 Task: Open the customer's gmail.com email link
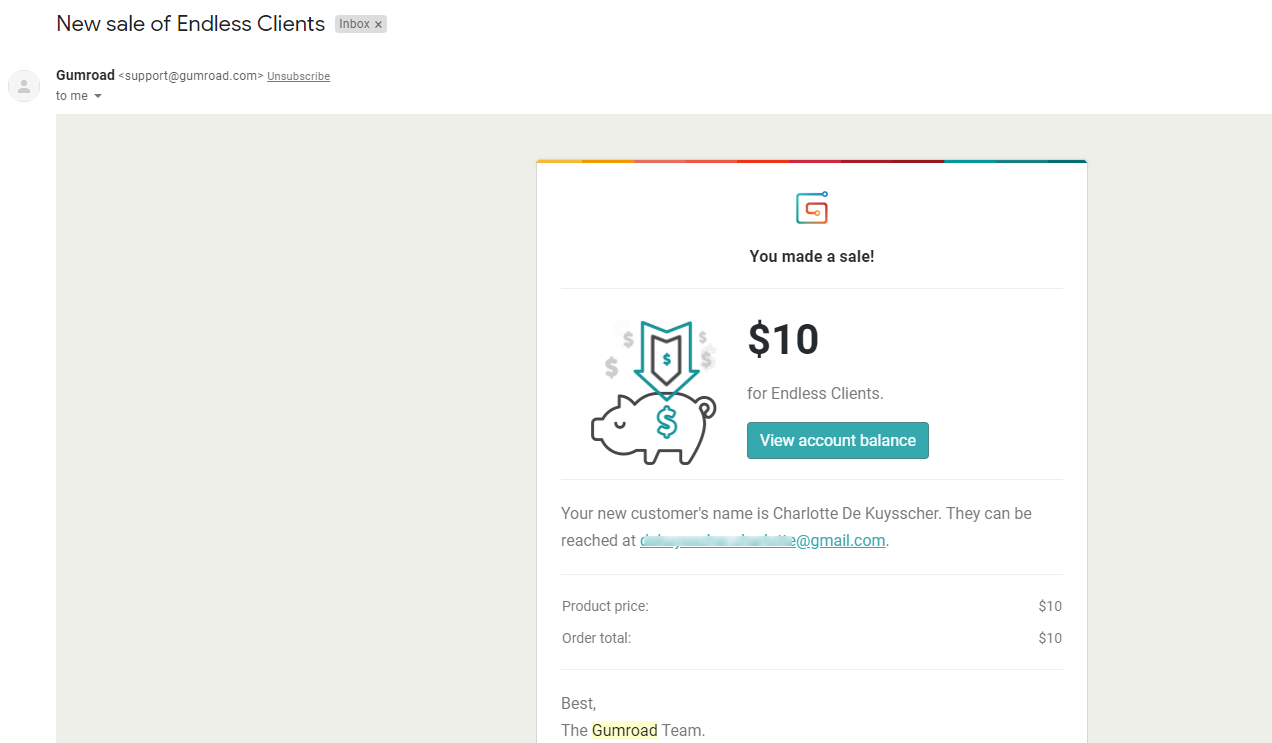pos(763,540)
